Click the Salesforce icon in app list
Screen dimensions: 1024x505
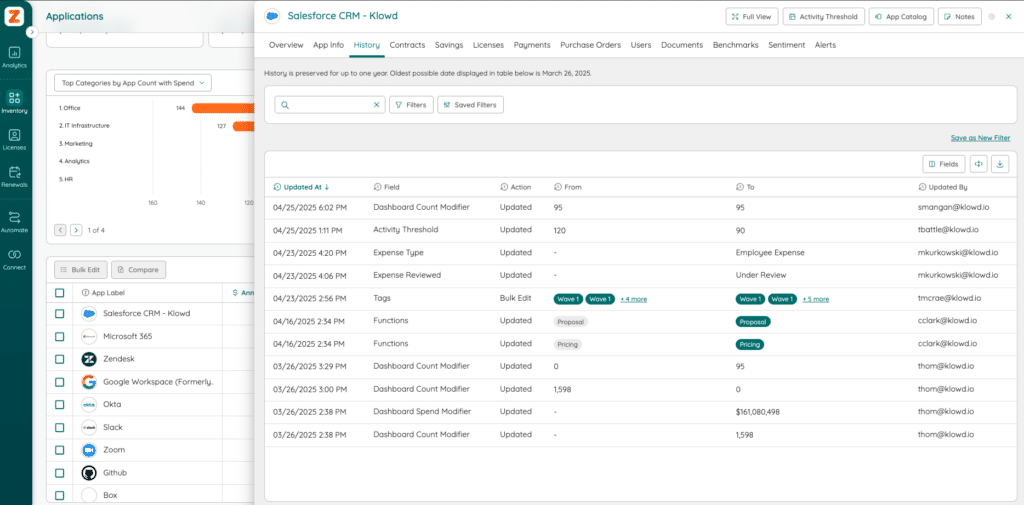pos(89,314)
